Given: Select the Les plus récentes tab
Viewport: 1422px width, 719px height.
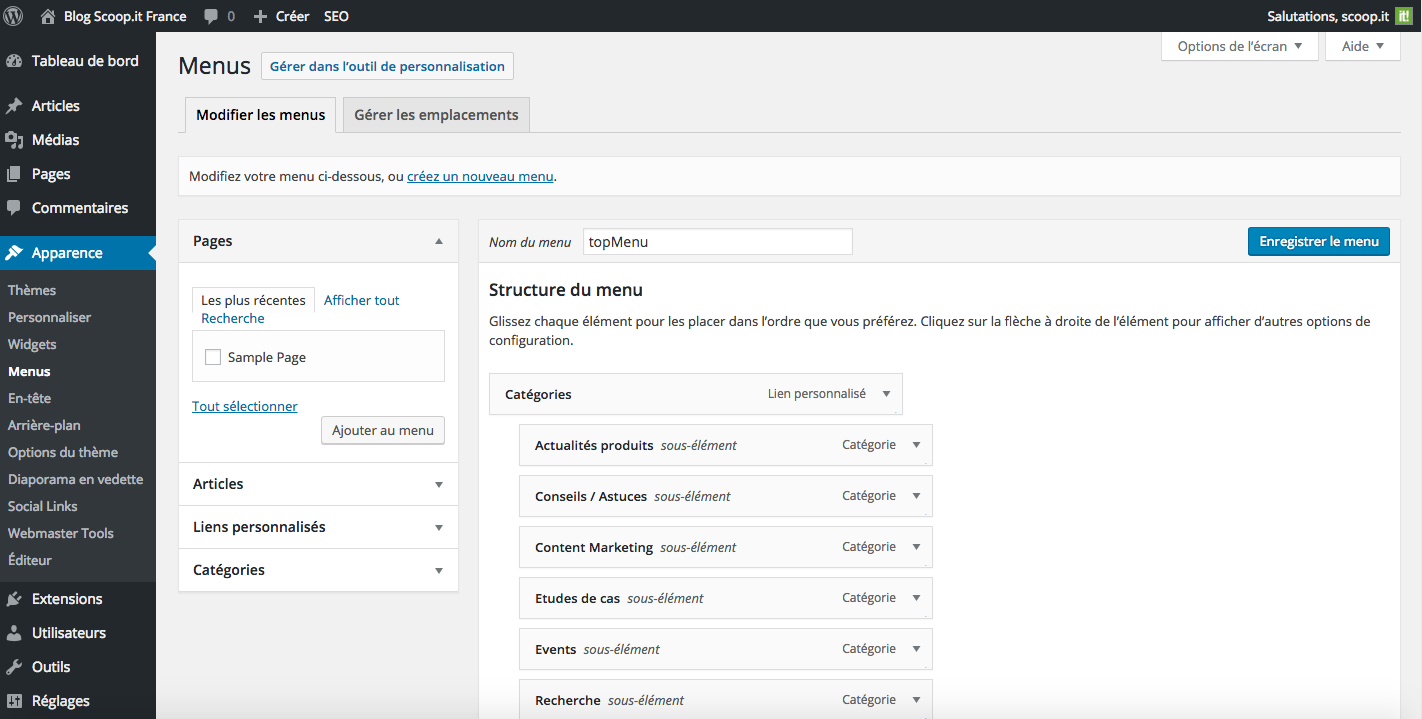Looking at the screenshot, I should click(x=253, y=300).
